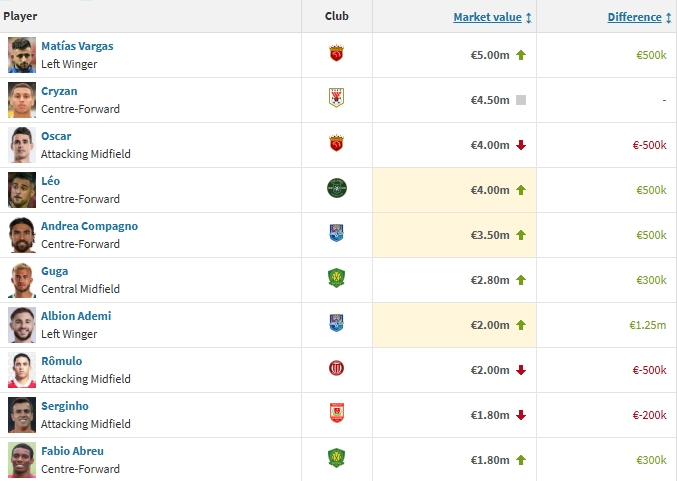Click sort arrows beside Market value
The width and height of the screenshot is (677, 481).
point(528,18)
